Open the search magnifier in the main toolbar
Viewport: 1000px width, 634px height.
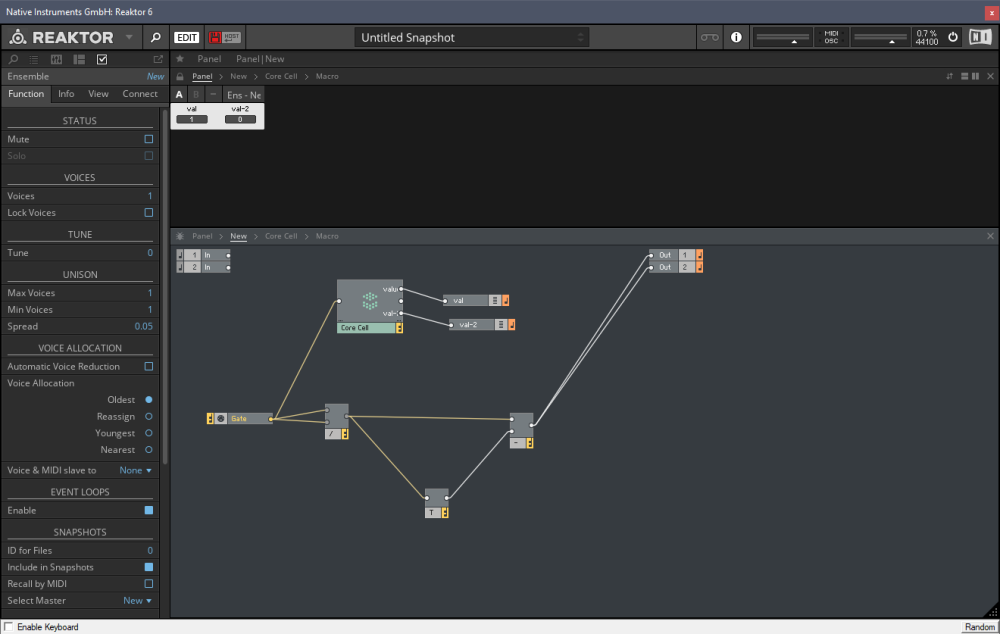(x=155, y=38)
